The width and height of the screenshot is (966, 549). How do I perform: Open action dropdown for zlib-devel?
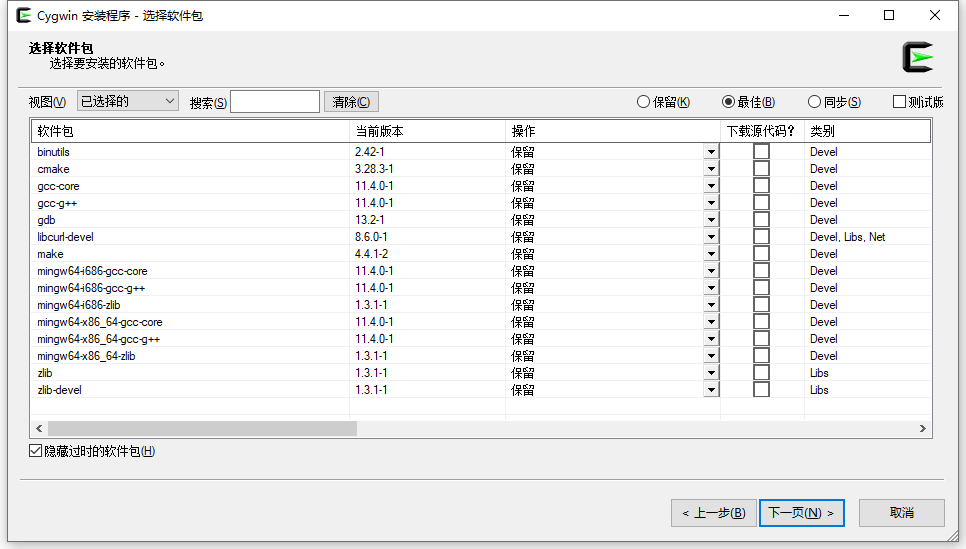pyautogui.click(x=711, y=389)
